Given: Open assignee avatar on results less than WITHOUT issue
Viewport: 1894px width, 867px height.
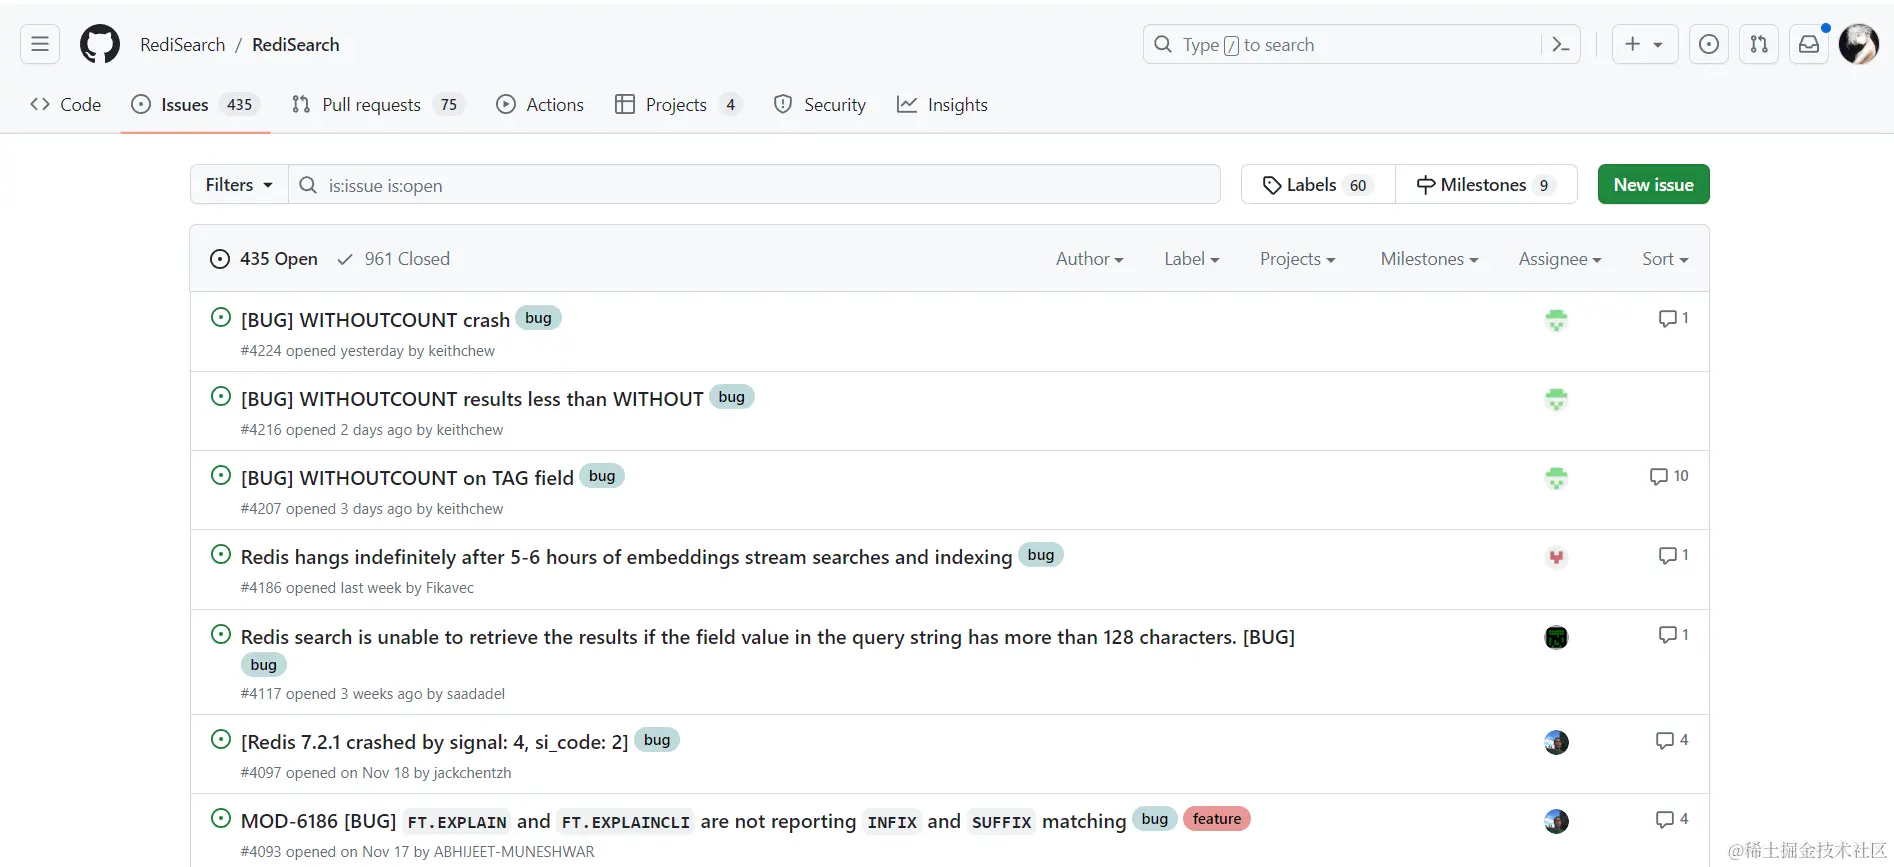Looking at the screenshot, I should pos(1556,399).
